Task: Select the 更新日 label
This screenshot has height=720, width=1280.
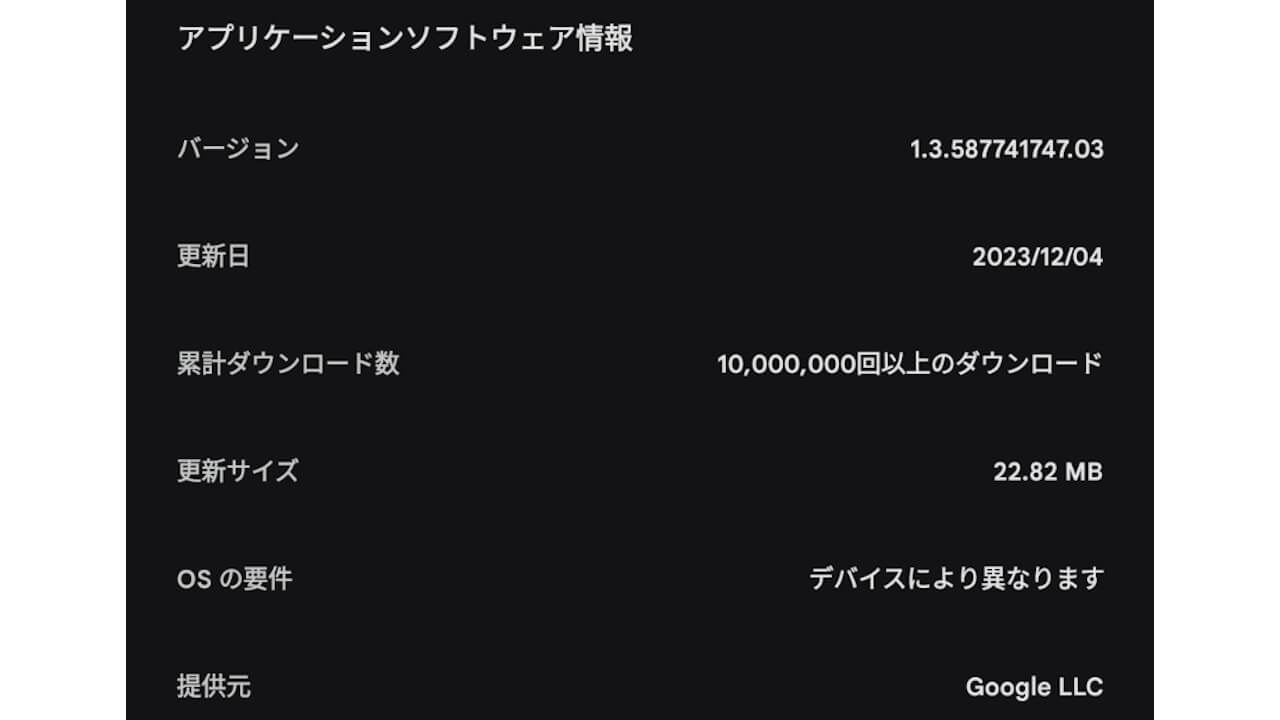Action: 213,257
